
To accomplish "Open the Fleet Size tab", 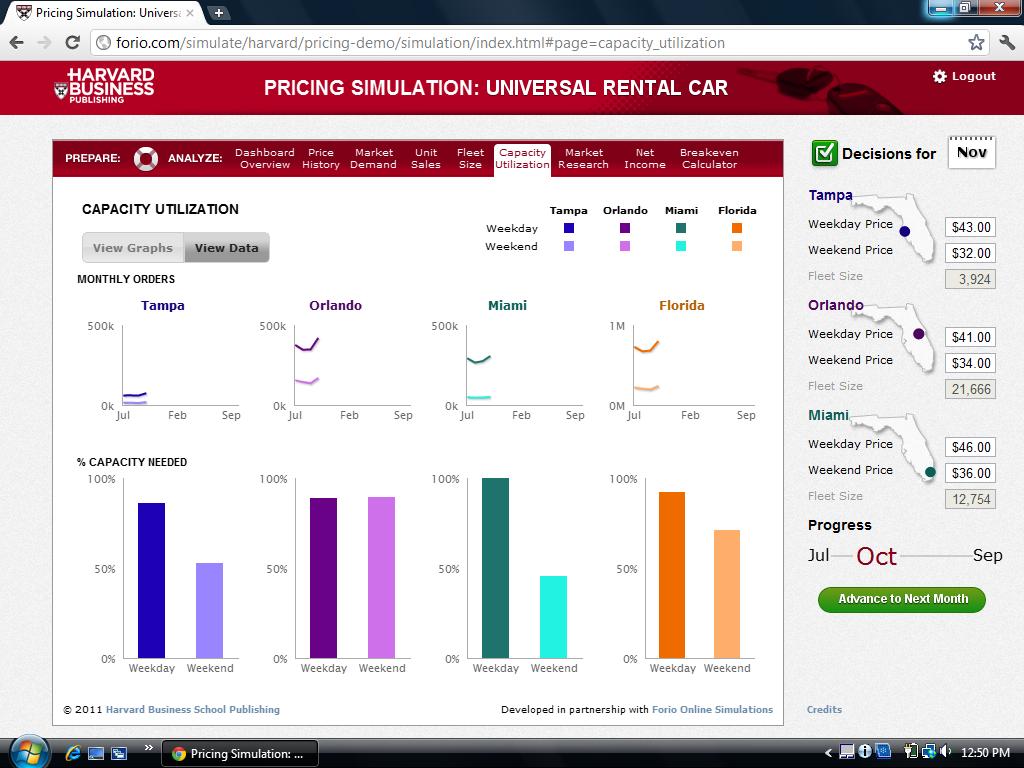I will coord(470,159).
